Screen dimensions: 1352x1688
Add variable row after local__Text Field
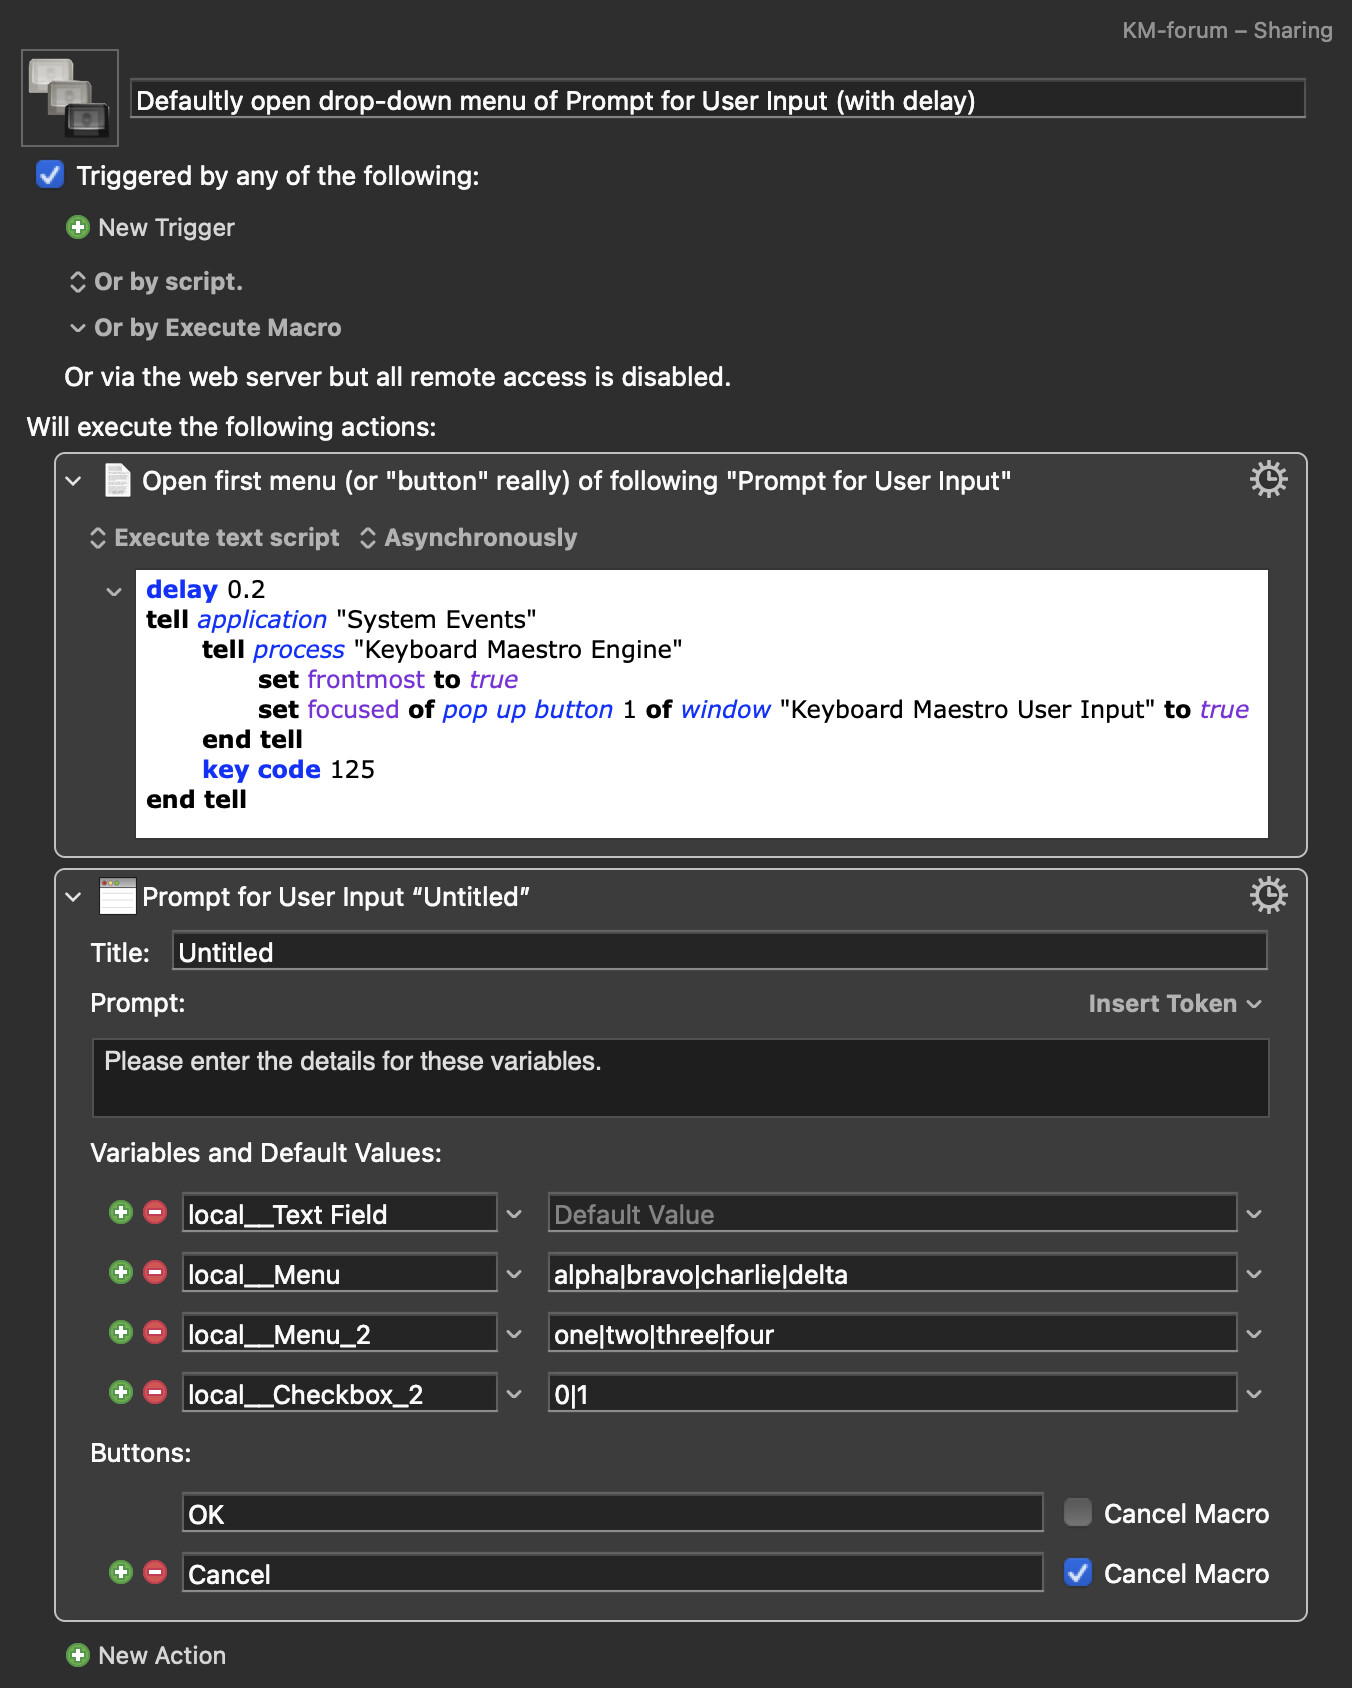pos(121,1213)
